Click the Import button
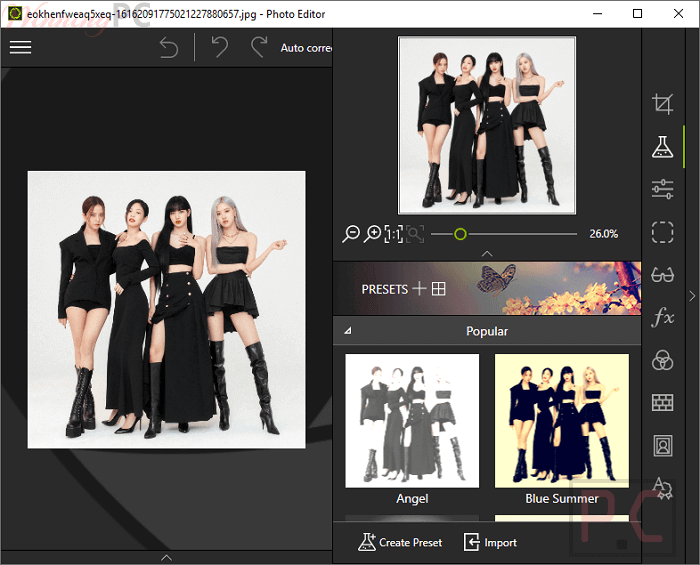 click(490, 542)
